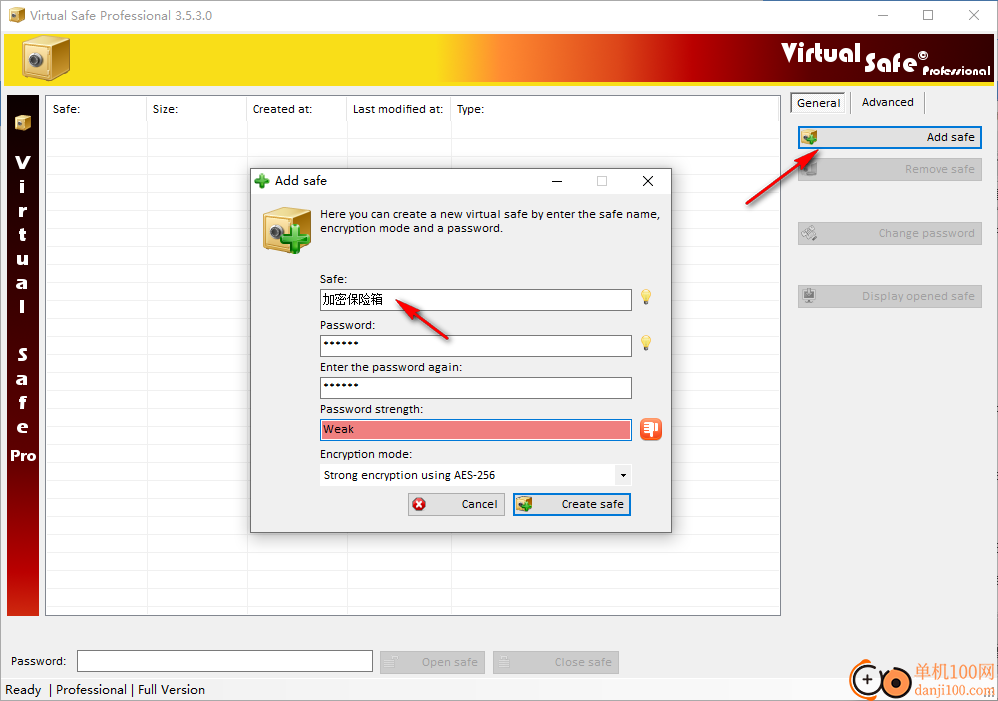Image resolution: width=998 pixels, height=701 pixels.
Task: Click the weak password thumbs-down icon
Action: tap(650, 429)
